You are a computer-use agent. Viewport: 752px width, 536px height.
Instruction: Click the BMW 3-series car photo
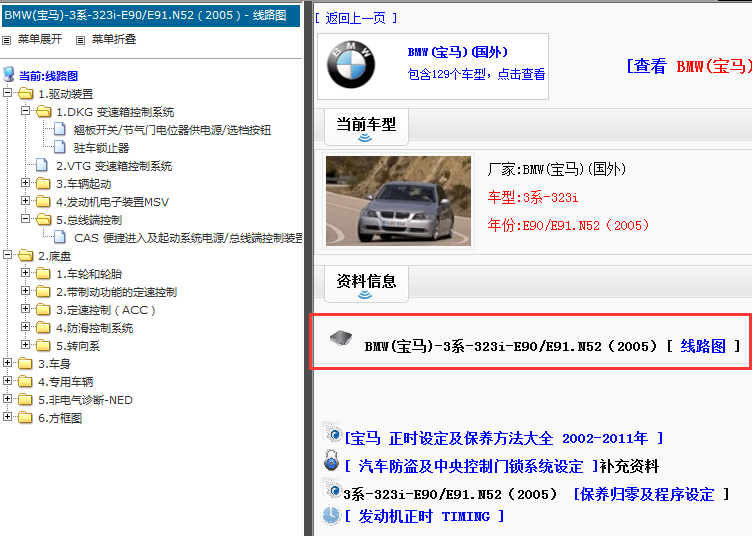(398, 201)
